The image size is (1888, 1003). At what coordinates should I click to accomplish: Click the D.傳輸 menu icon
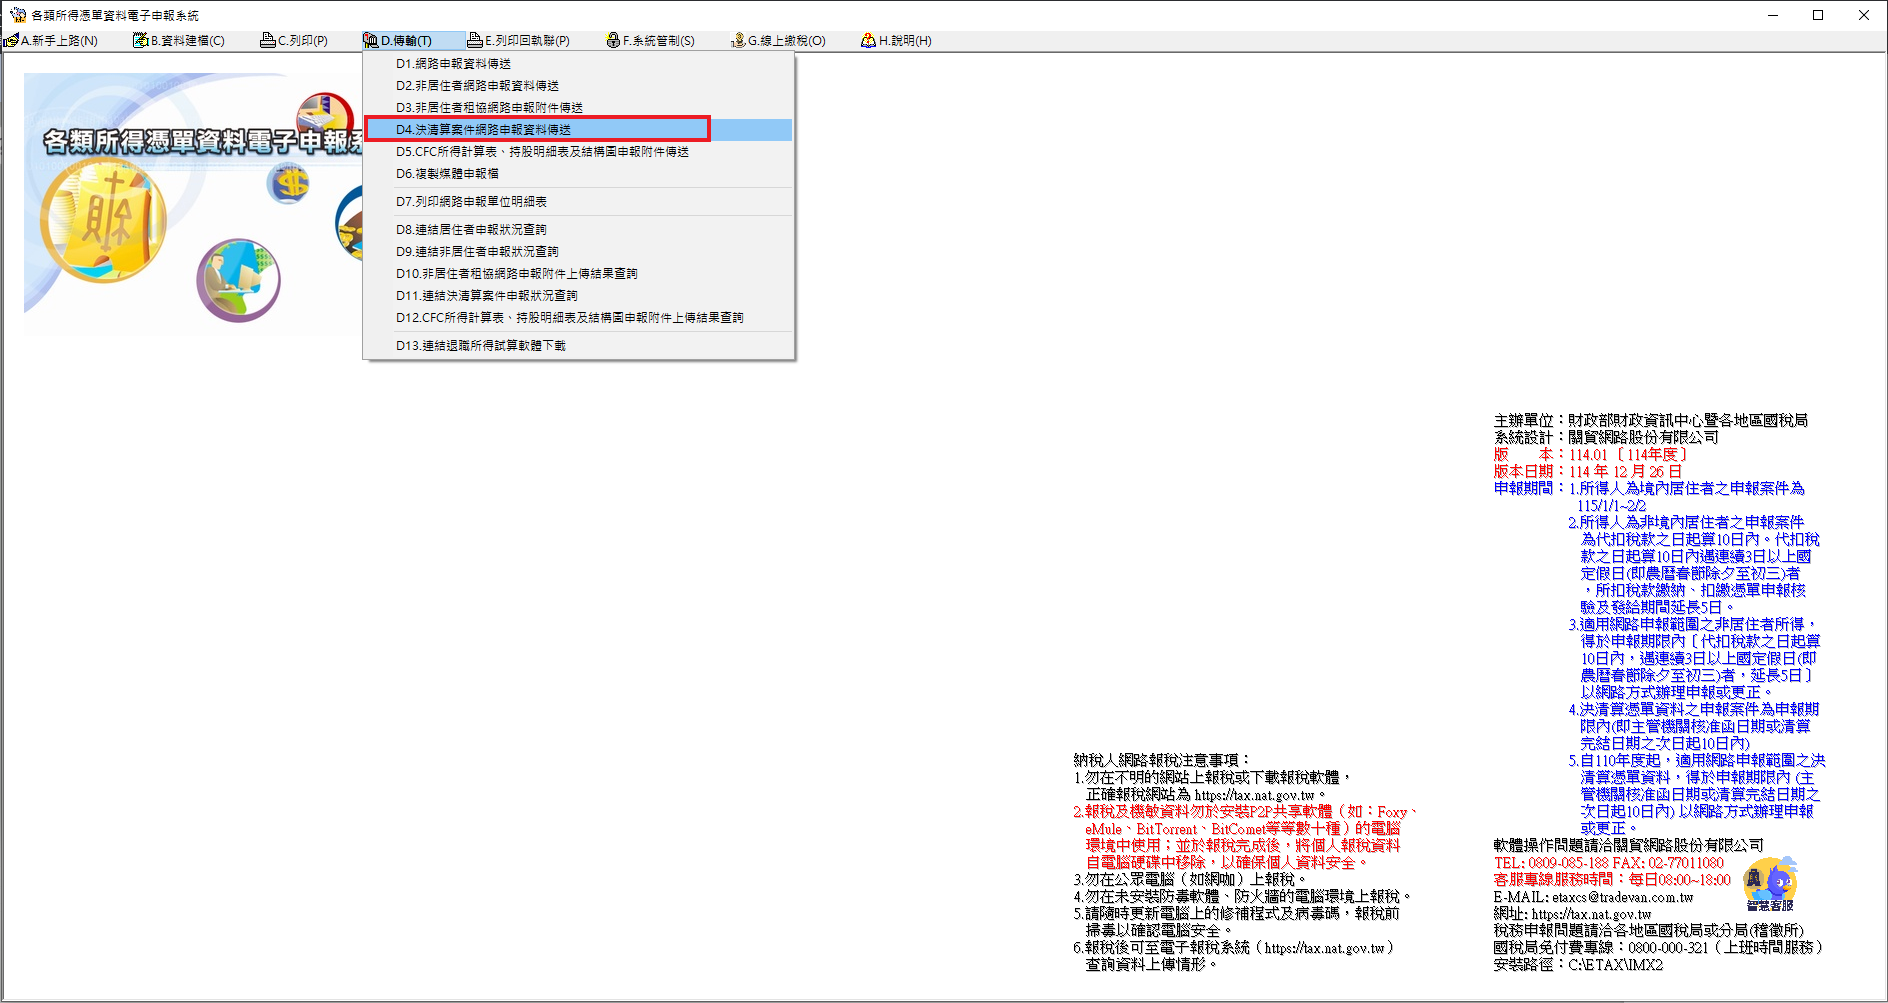point(370,41)
